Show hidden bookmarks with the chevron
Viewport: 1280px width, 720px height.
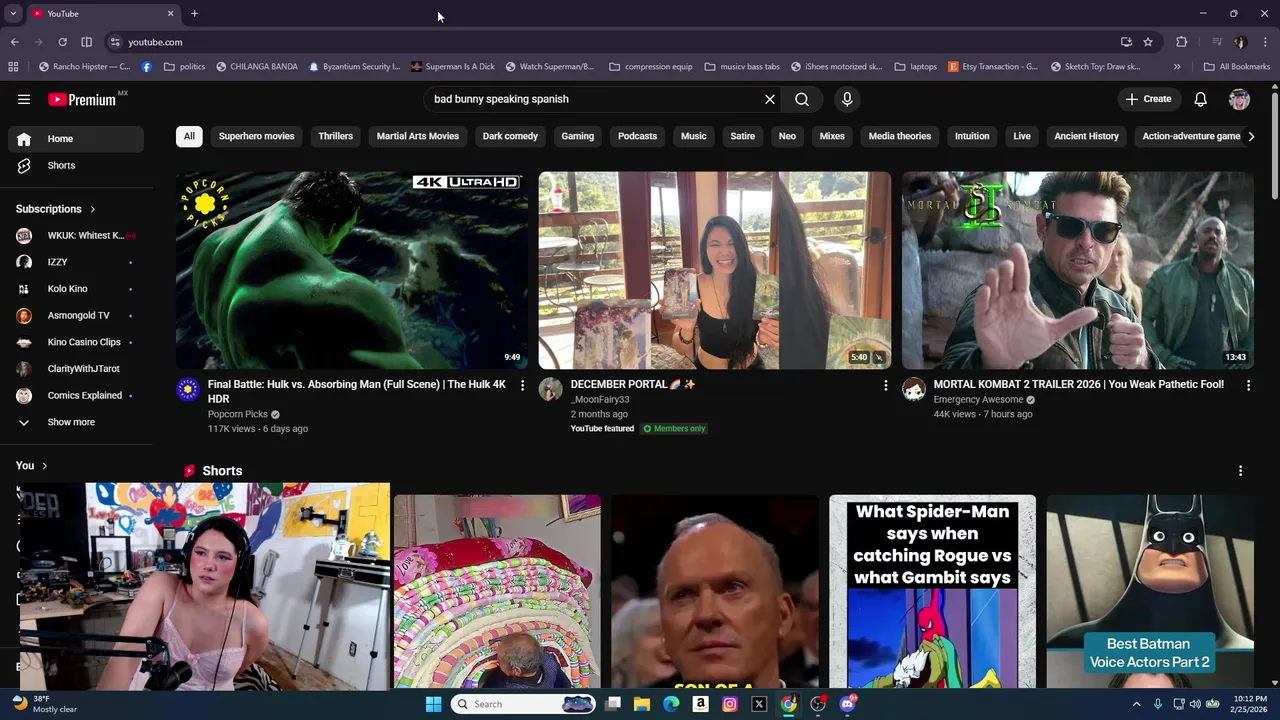tap(1177, 67)
